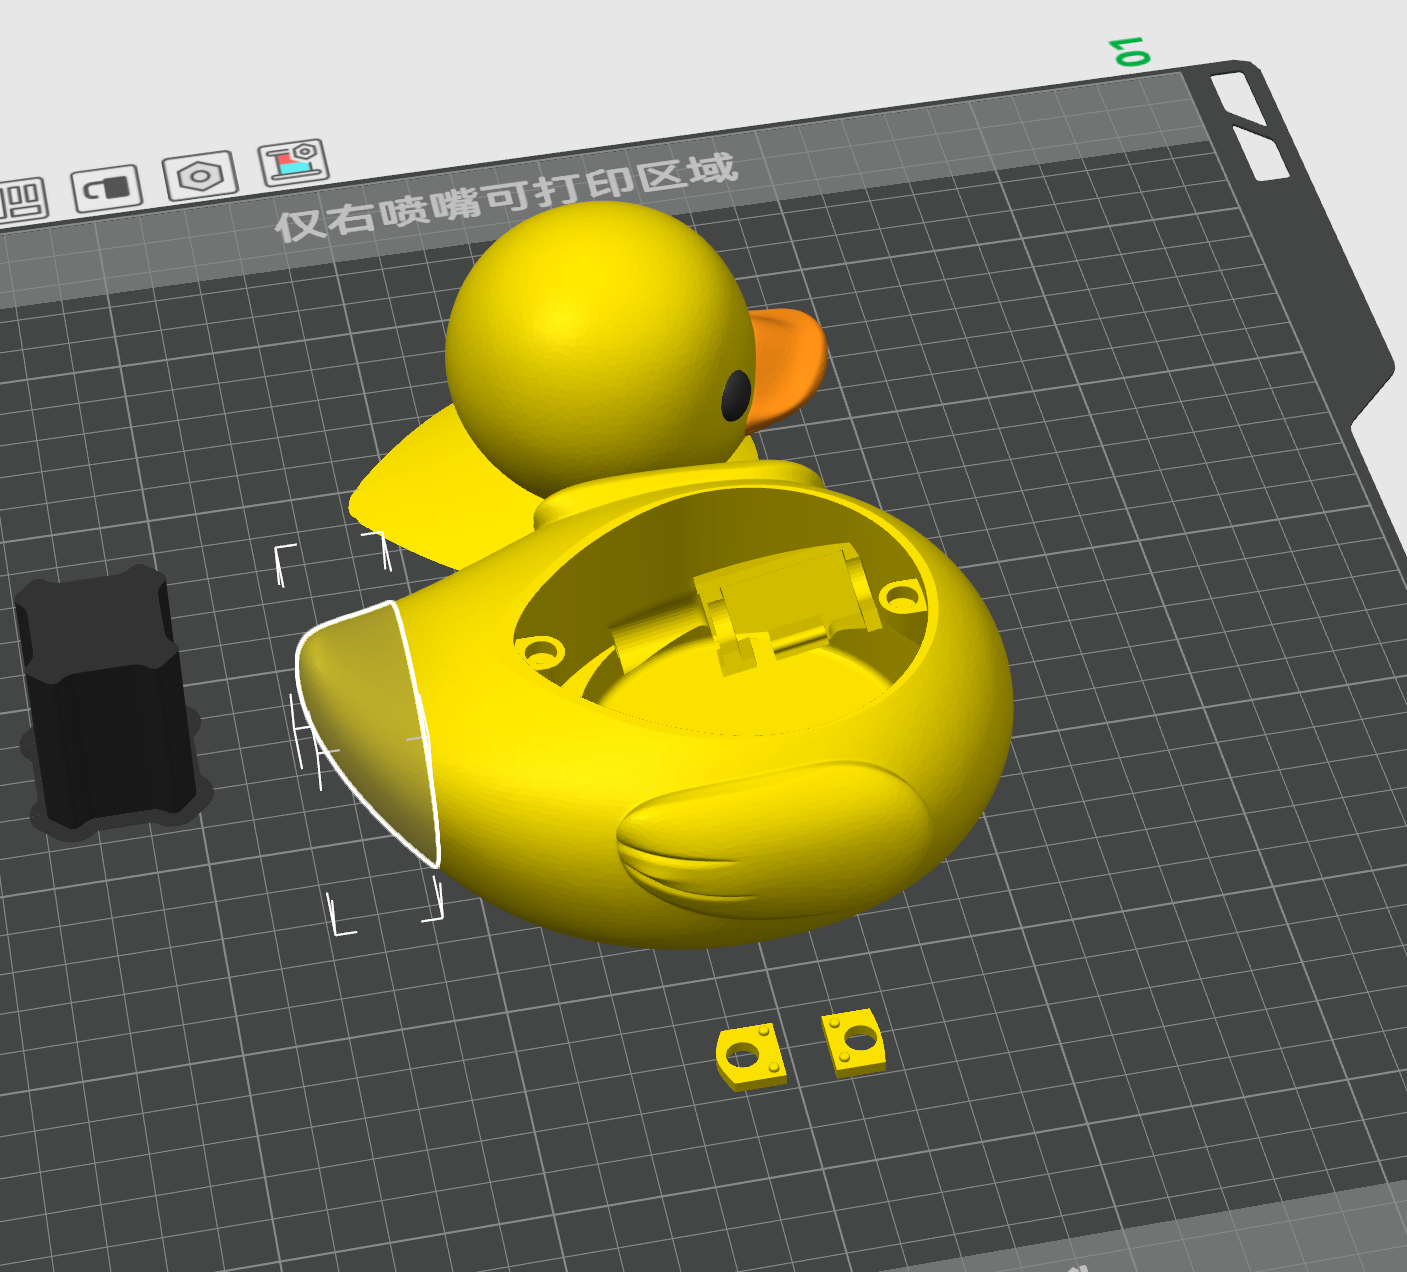
Task: Click the green plate number 01 label
Action: [x=1132, y=52]
